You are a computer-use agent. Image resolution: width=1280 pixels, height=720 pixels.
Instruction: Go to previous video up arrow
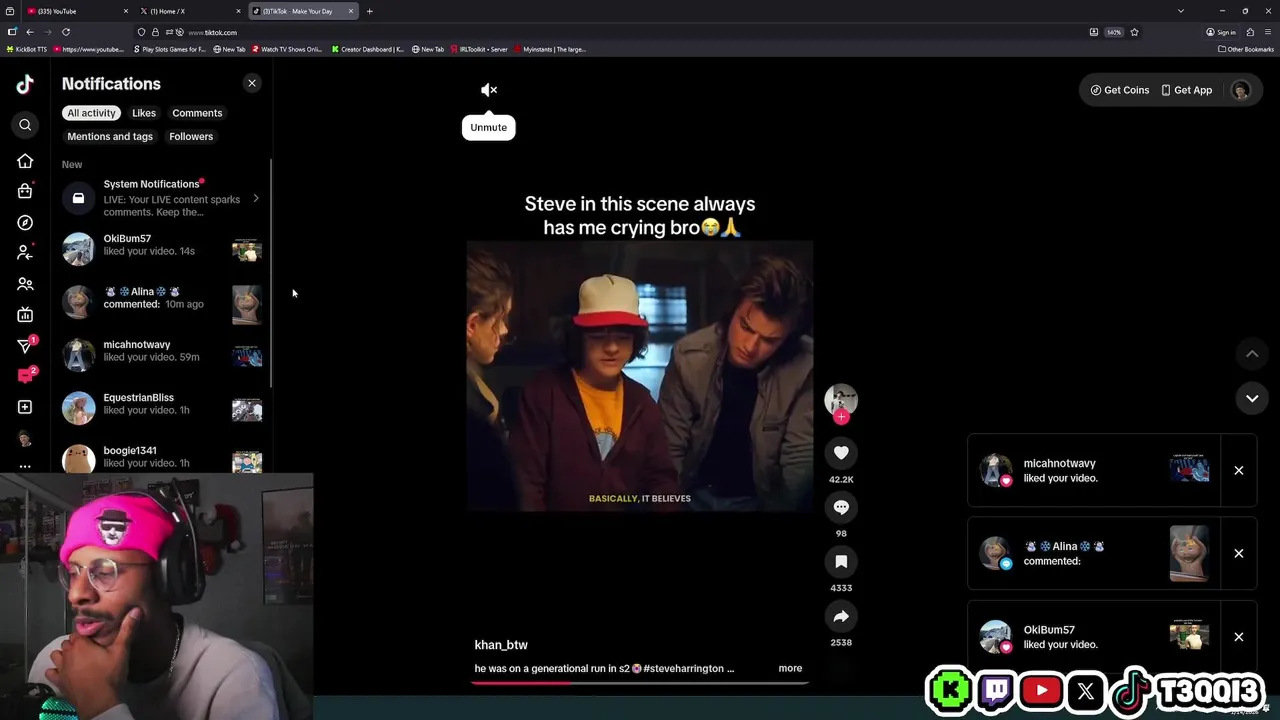(x=1252, y=354)
